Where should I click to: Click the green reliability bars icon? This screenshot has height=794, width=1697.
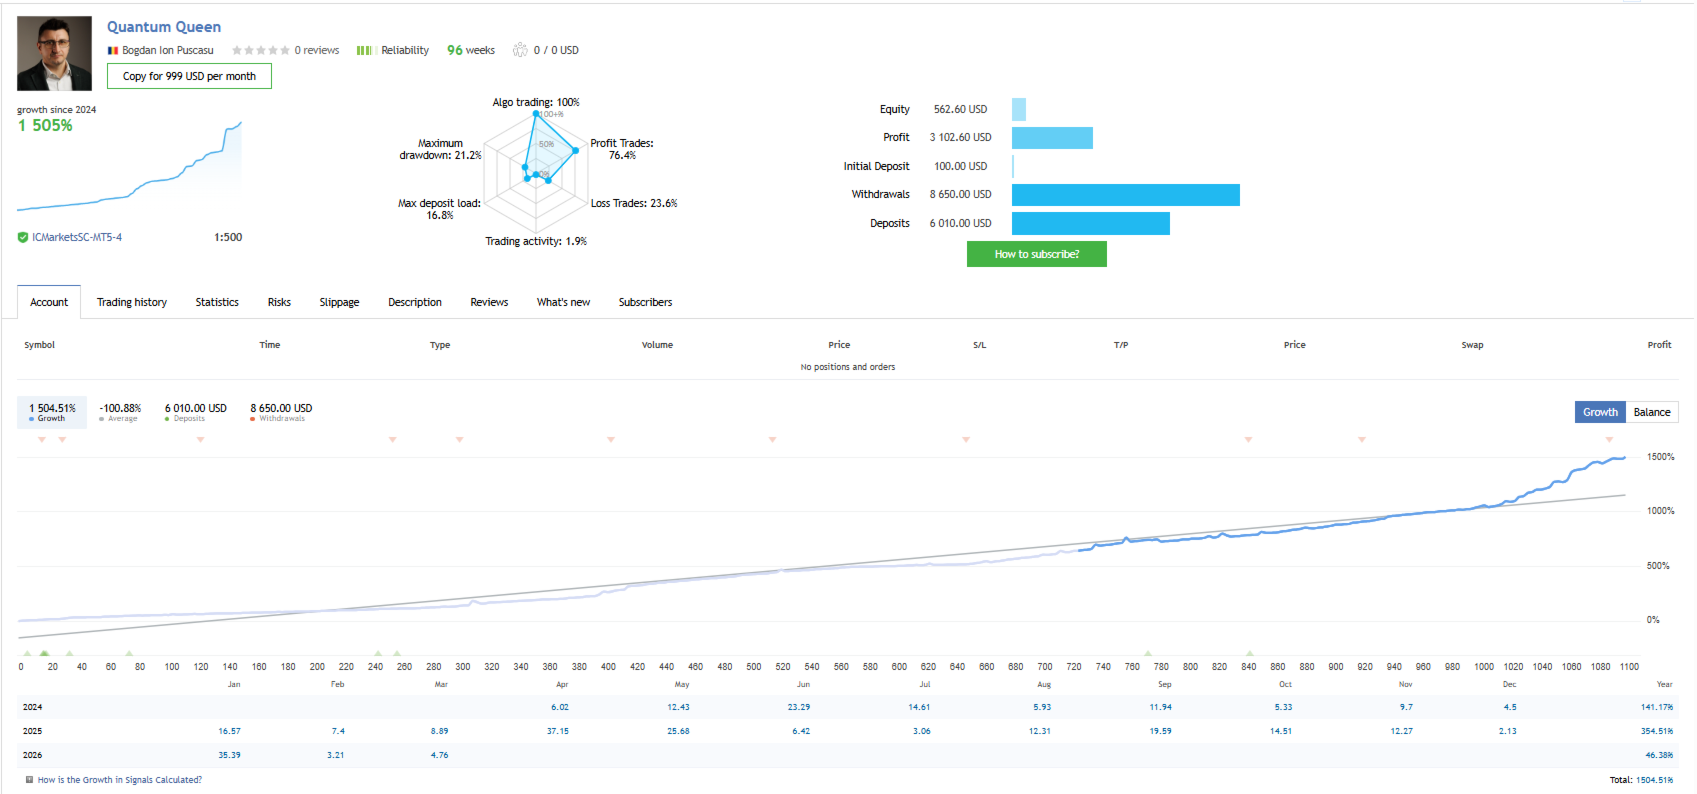364,50
